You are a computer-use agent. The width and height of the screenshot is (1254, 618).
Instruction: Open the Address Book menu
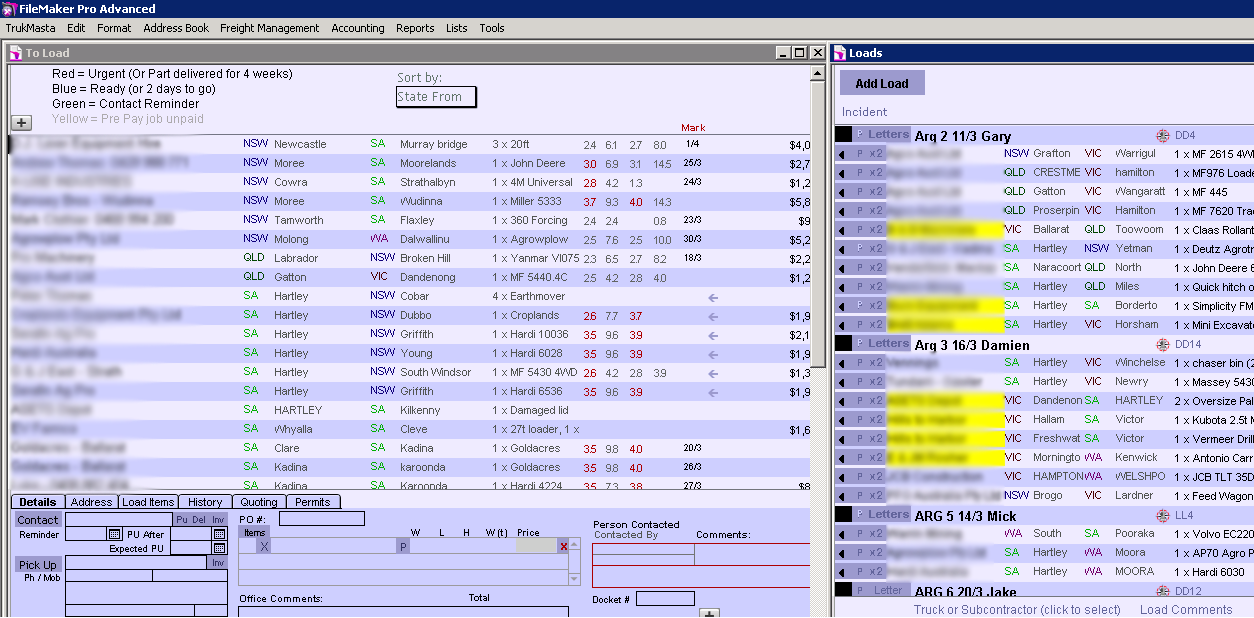[176, 28]
